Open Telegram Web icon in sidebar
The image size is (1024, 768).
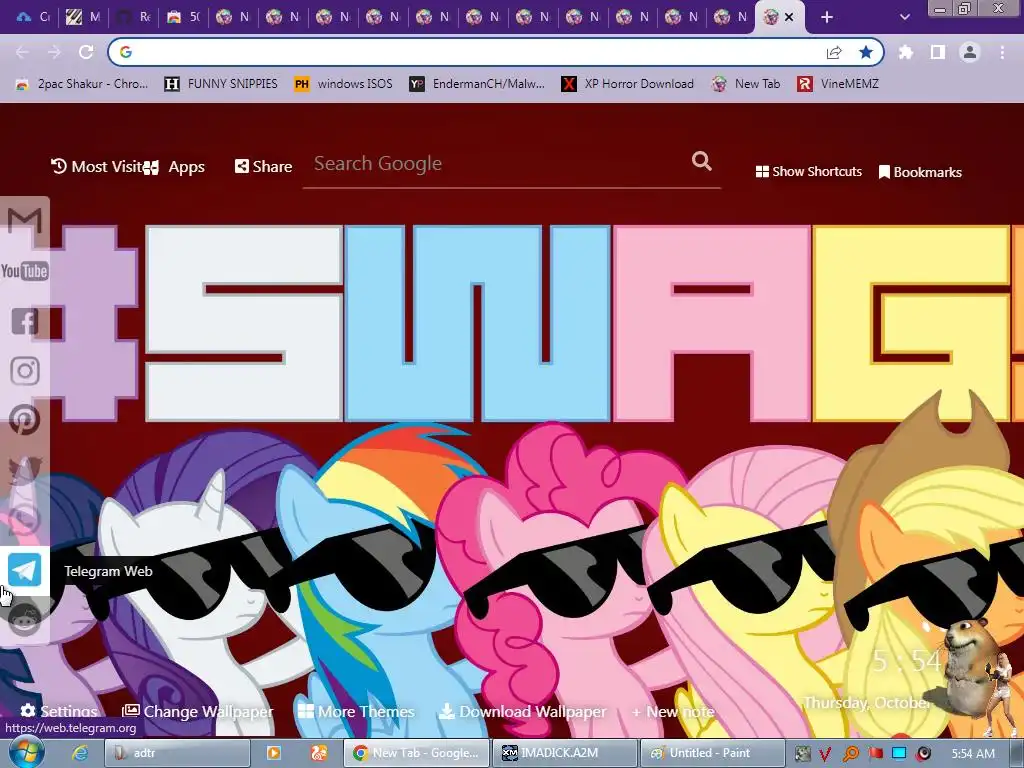click(x=25, y=569)
